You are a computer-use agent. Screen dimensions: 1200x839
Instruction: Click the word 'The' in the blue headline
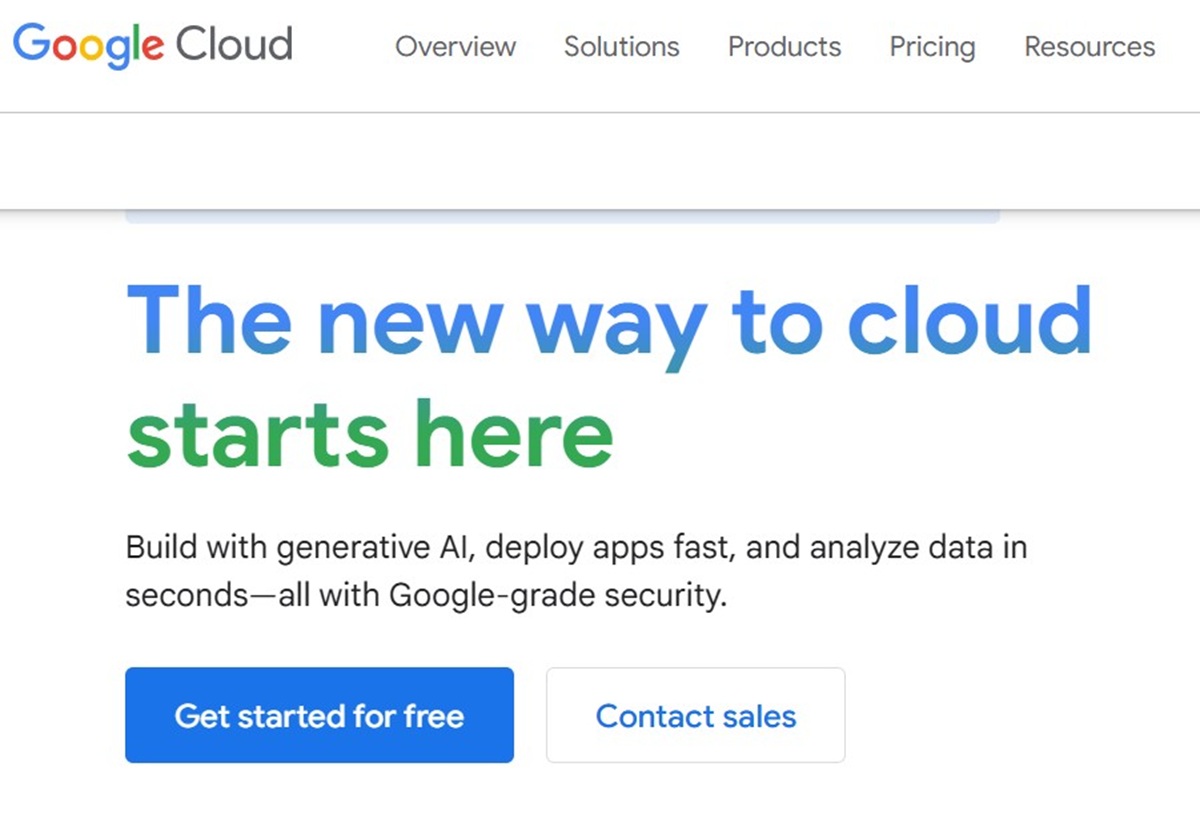pyautogui.click(x=209, y=320)
